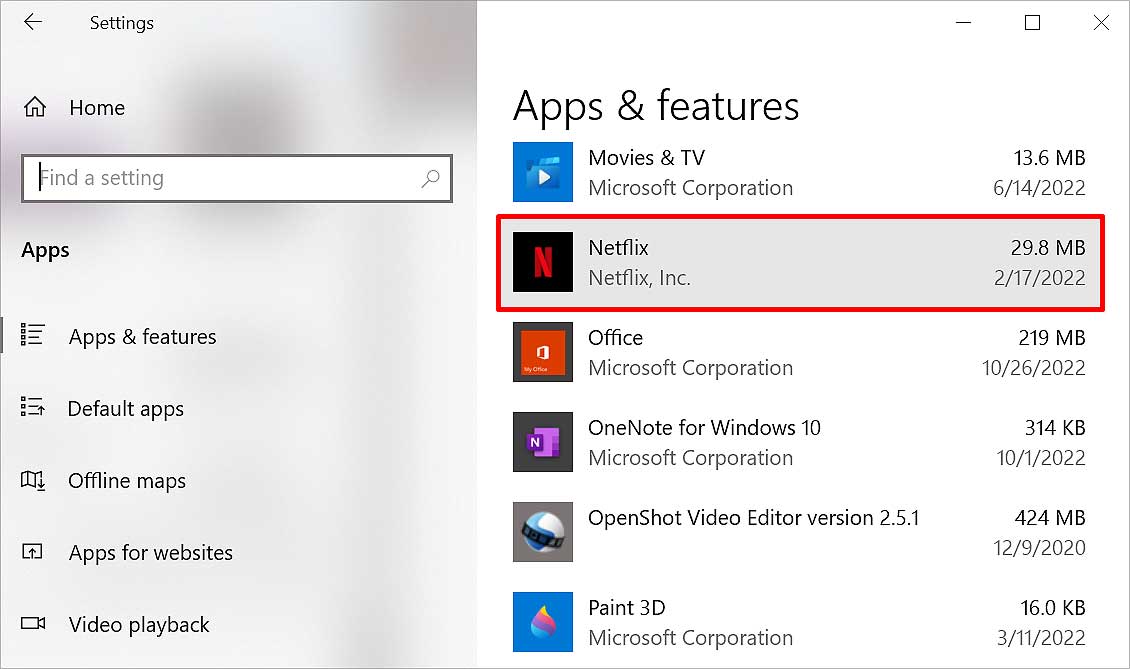Viewport: 1130px width, 669px height.
Task: Click the Apps for websites icon
Action: (32, 551)
